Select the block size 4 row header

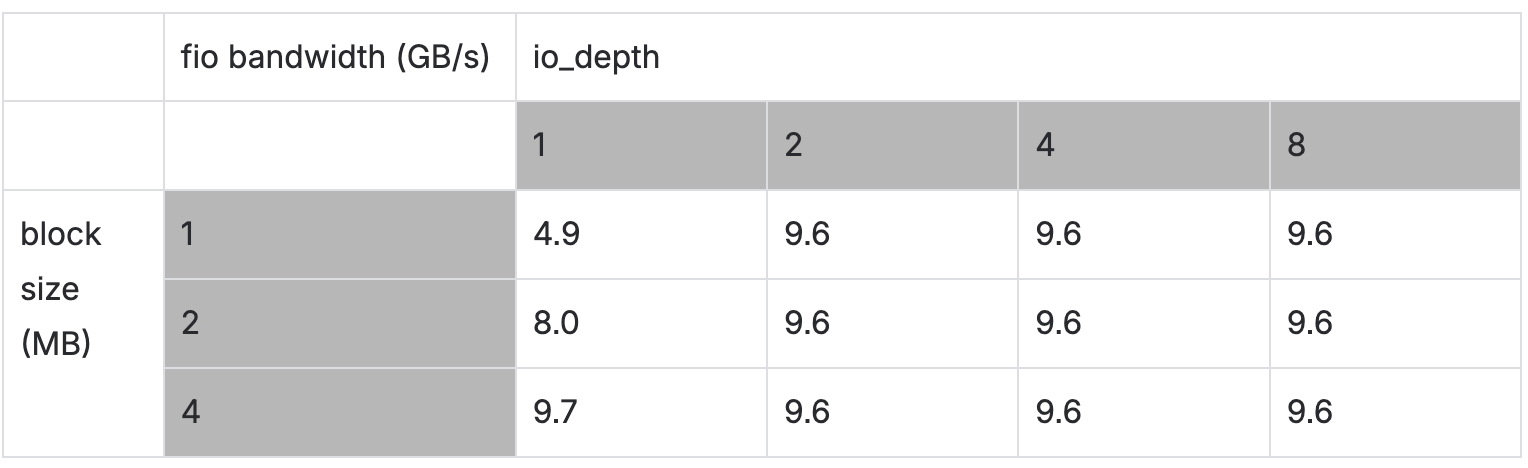coord(340,412)
